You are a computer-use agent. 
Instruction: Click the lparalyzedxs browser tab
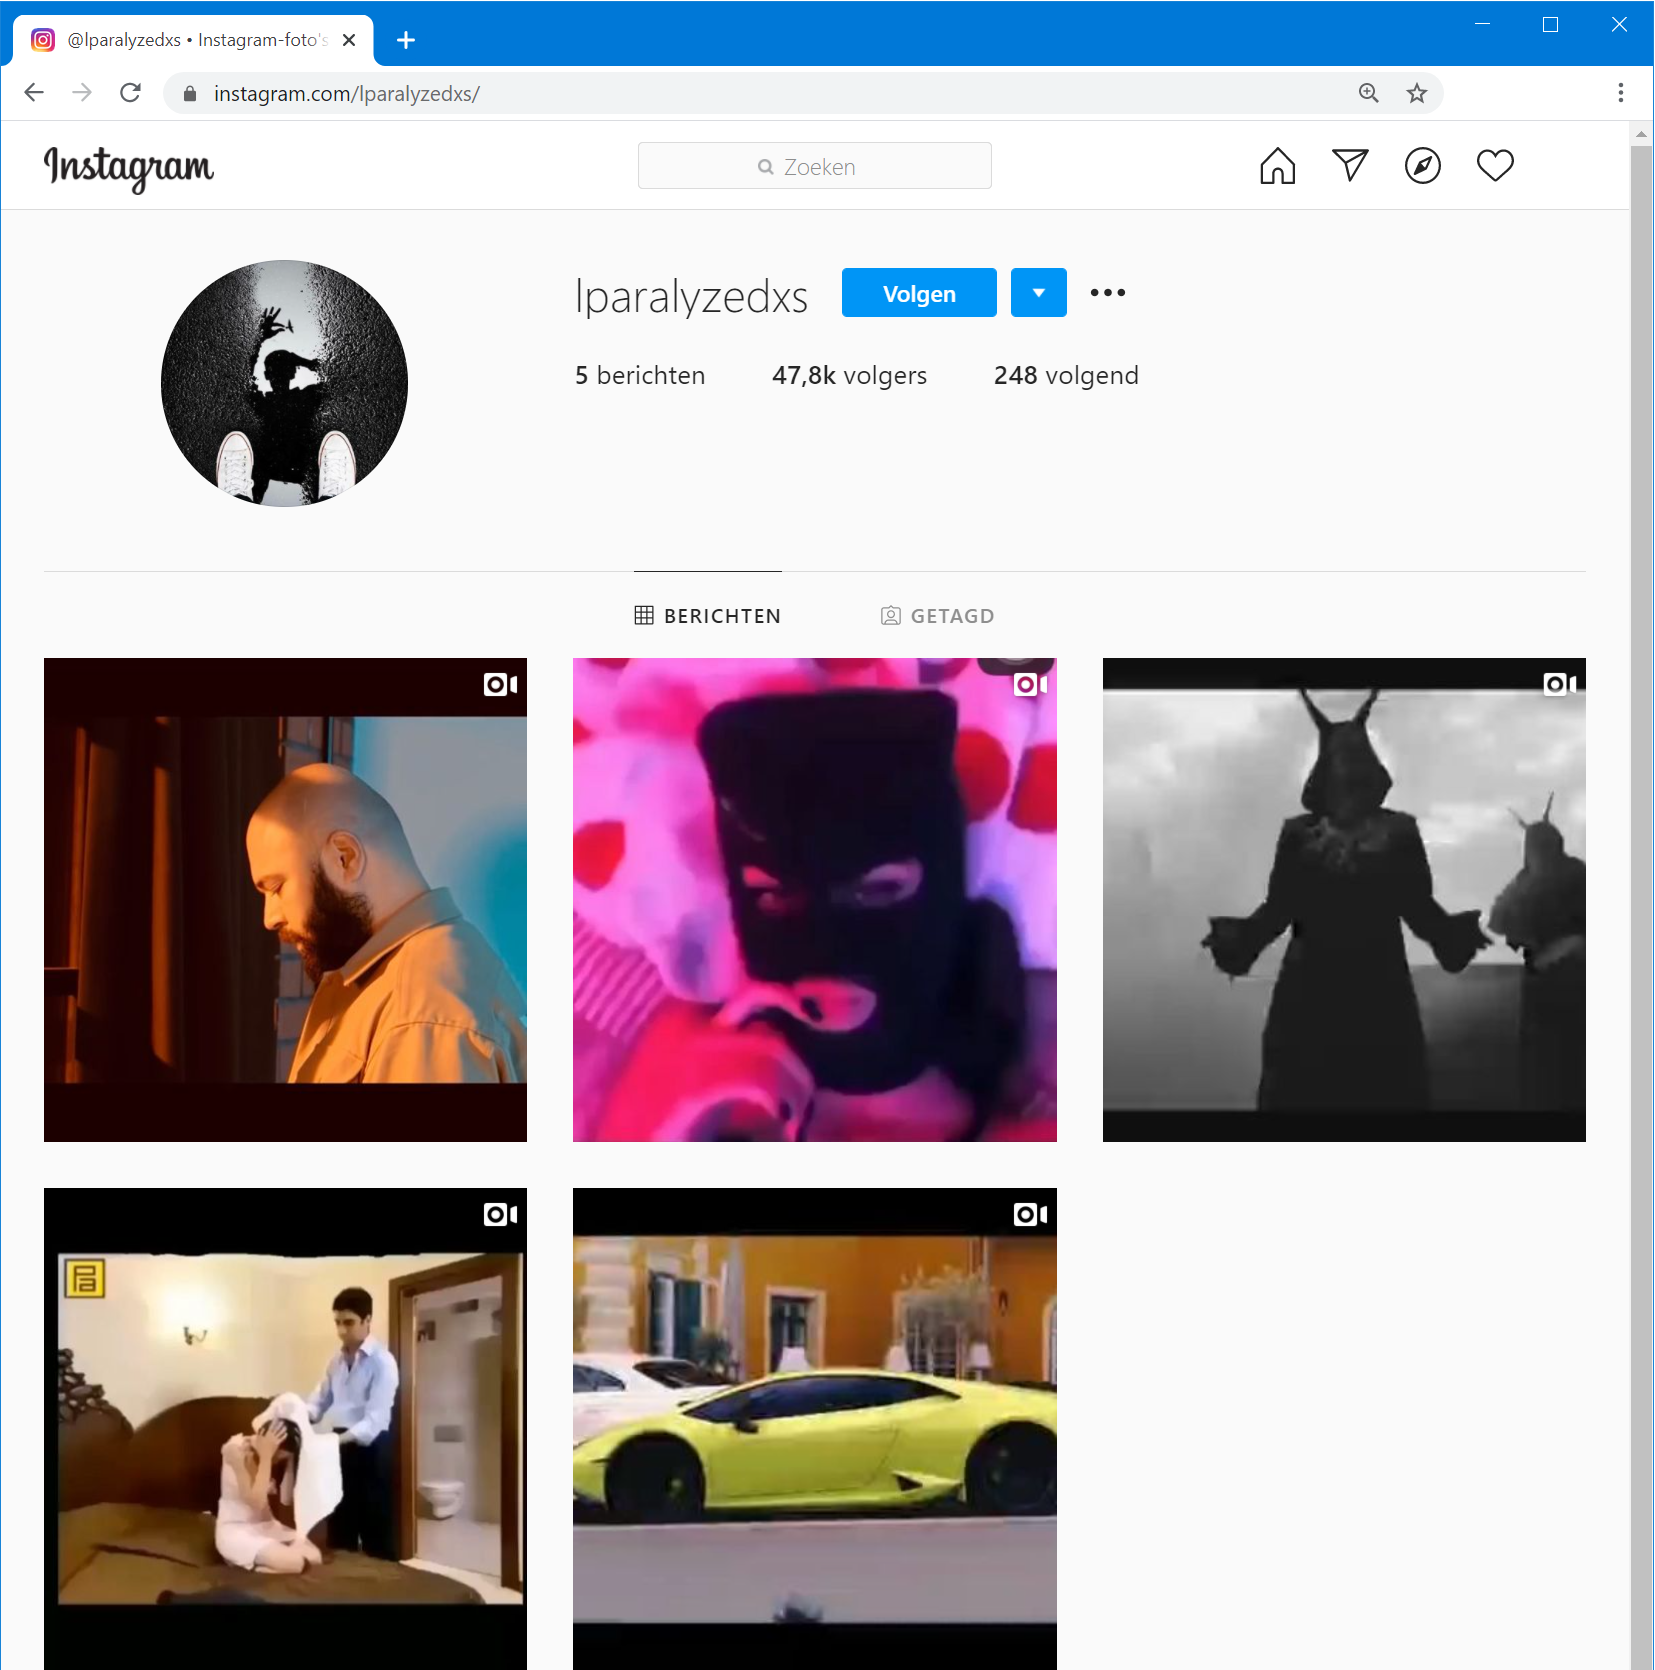click(x=194, y=40)
